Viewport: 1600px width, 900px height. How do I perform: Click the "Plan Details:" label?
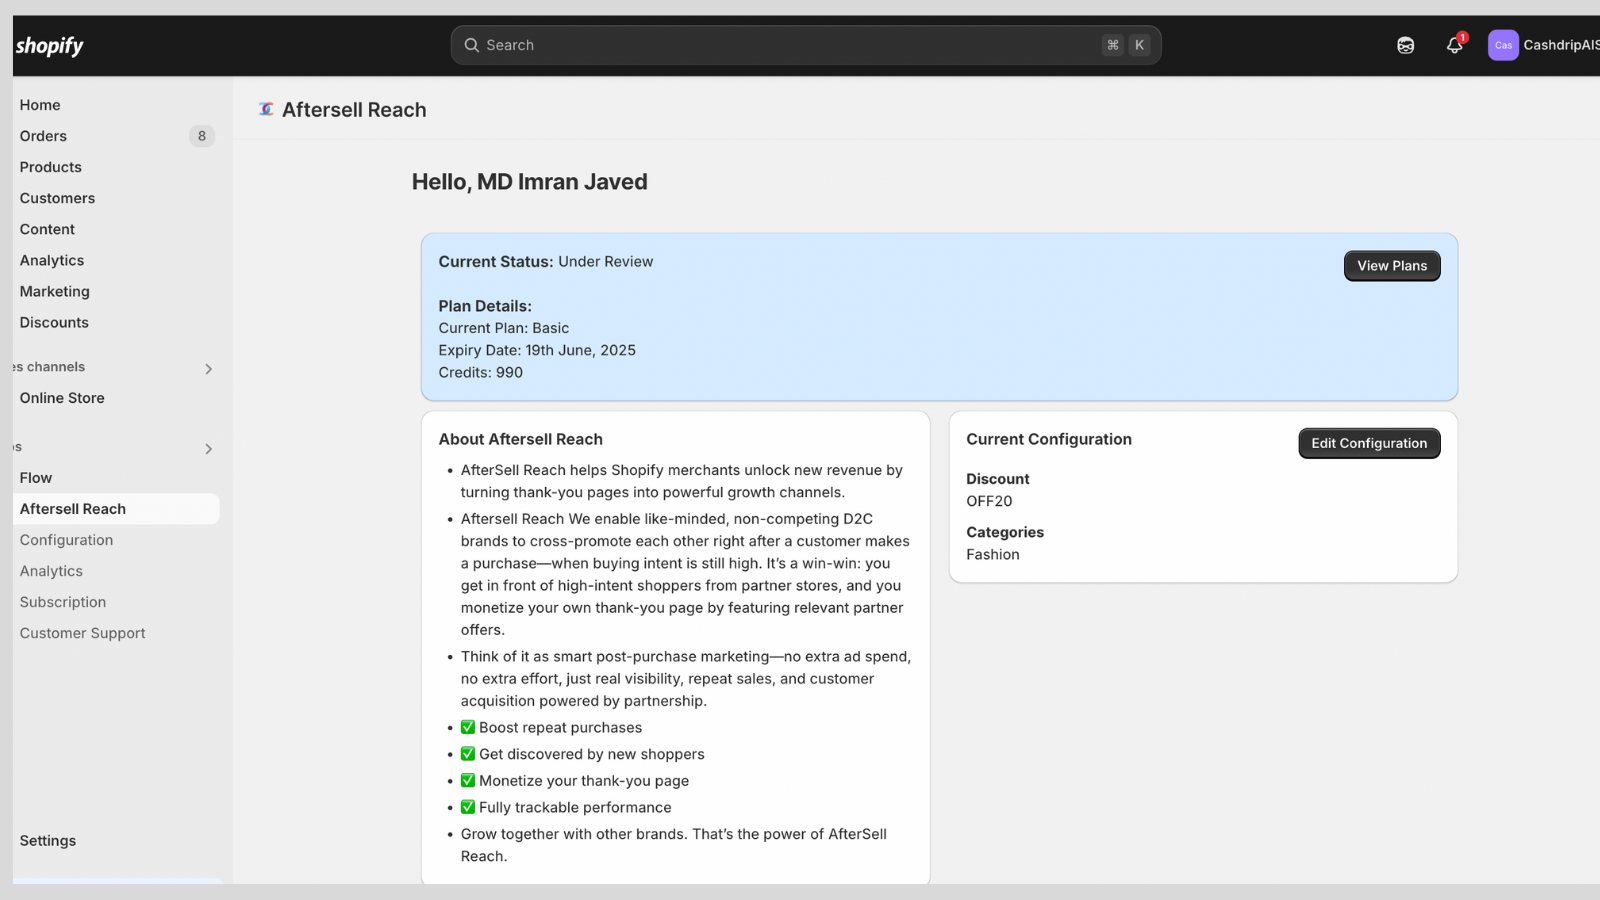[485, 306]
